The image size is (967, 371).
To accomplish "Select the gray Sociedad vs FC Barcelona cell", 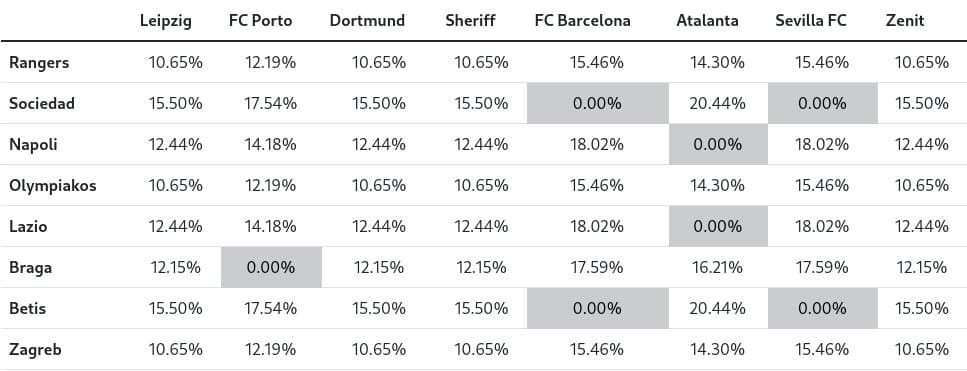I will click(598, 104).
